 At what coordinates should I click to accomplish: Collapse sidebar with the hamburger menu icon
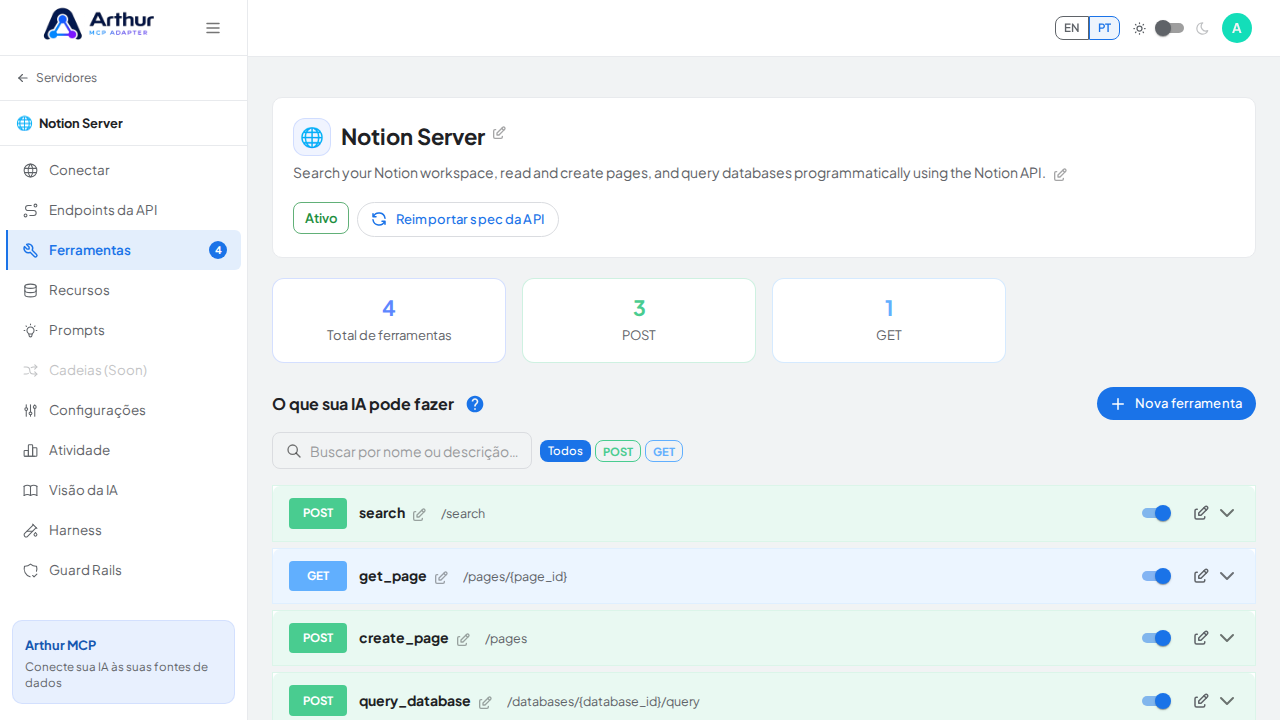tap(213, 28)
